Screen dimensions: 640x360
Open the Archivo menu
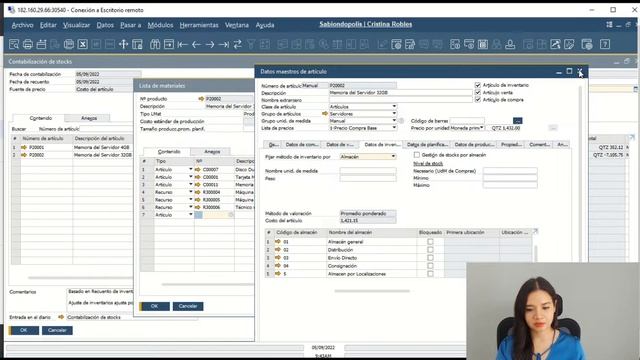(22, 25)
